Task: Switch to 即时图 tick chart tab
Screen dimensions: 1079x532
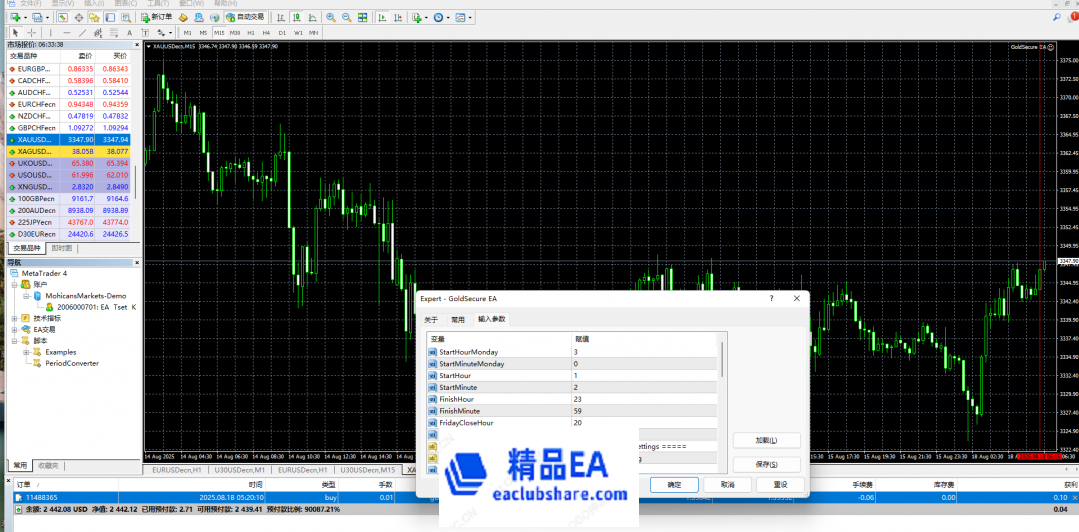Action: pyautogui.click(x=61, y=248)
